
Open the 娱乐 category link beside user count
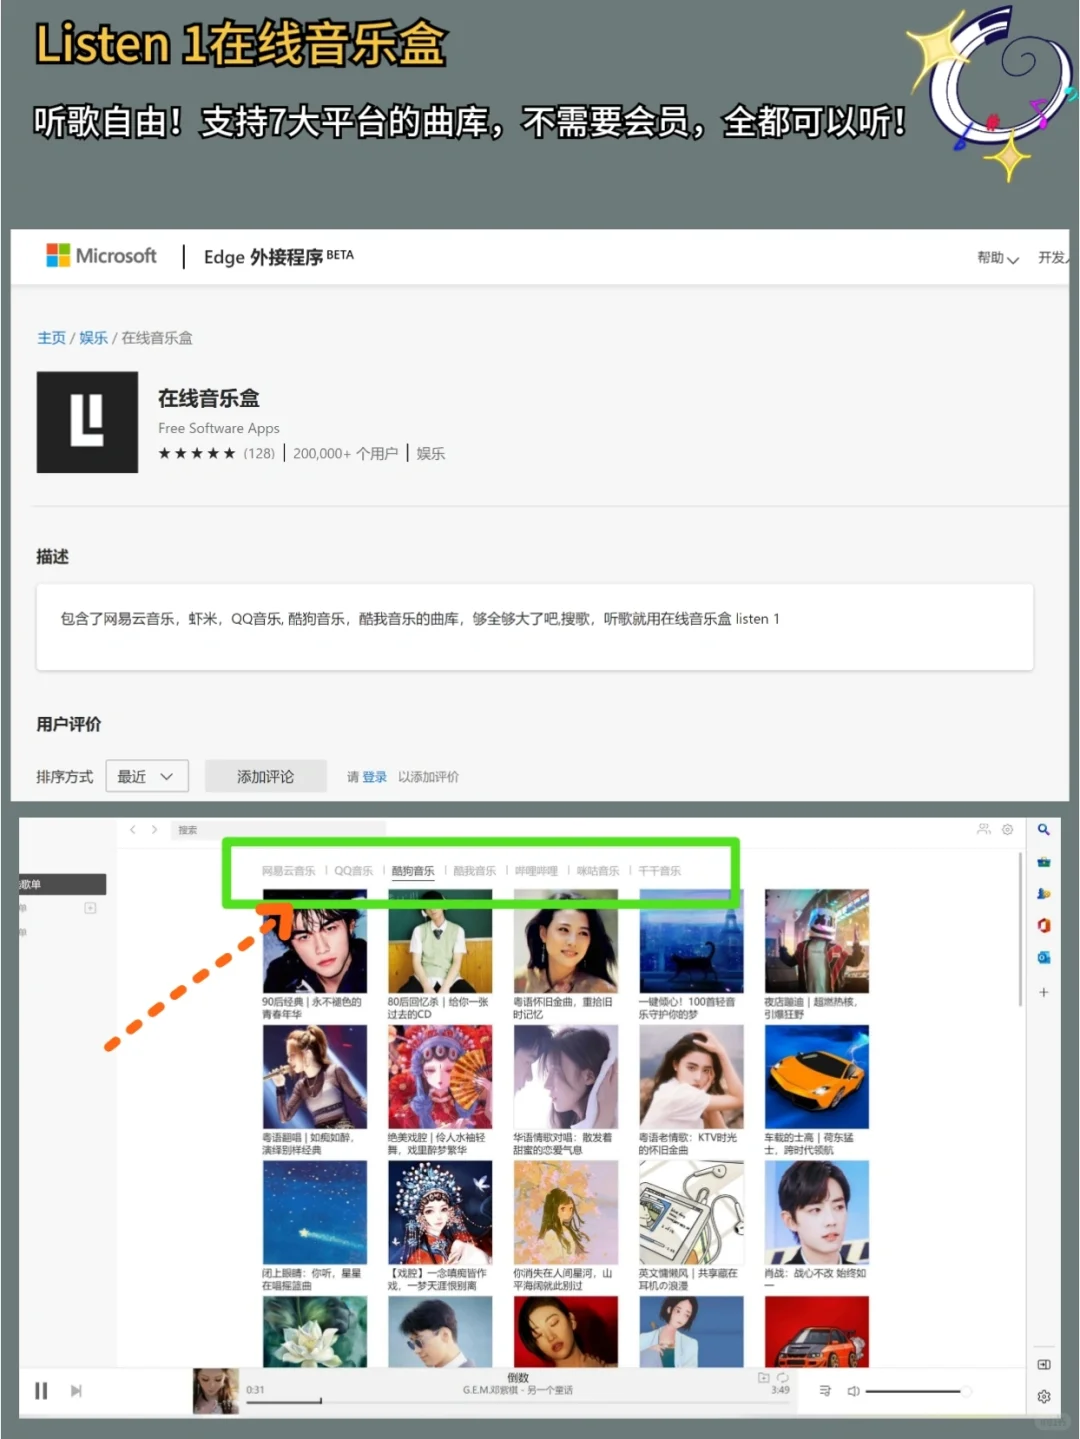(x=431, y=453)
